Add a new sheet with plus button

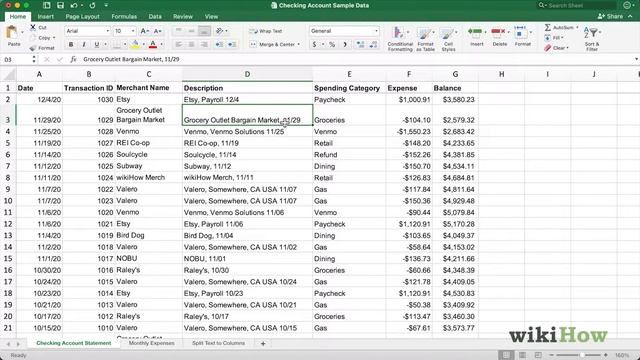[263, 344]
